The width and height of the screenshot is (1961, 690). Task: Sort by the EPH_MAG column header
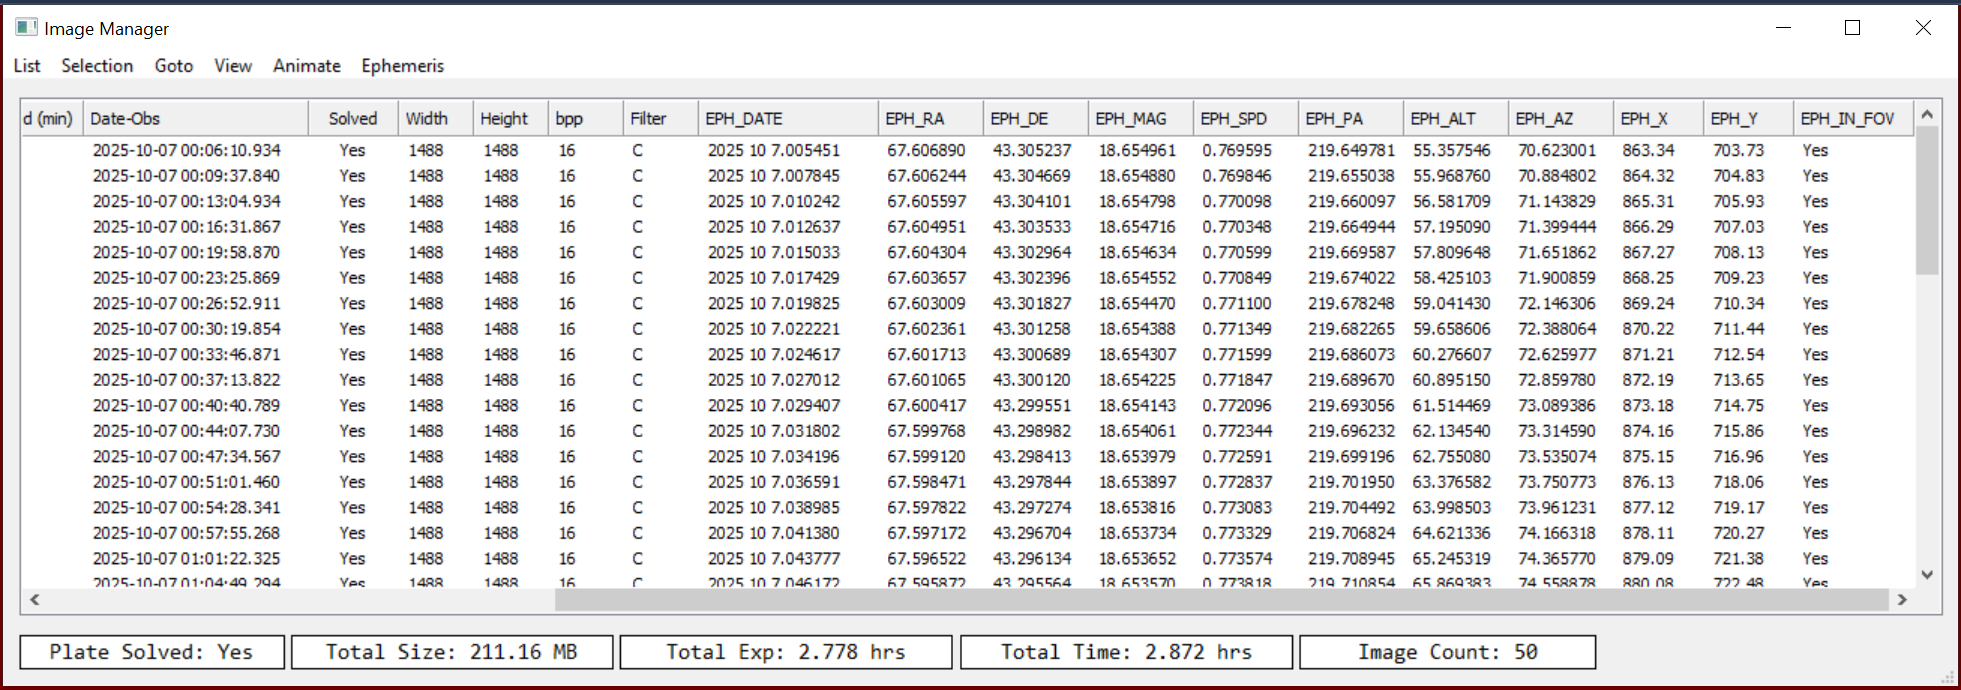pos(1138,119)
